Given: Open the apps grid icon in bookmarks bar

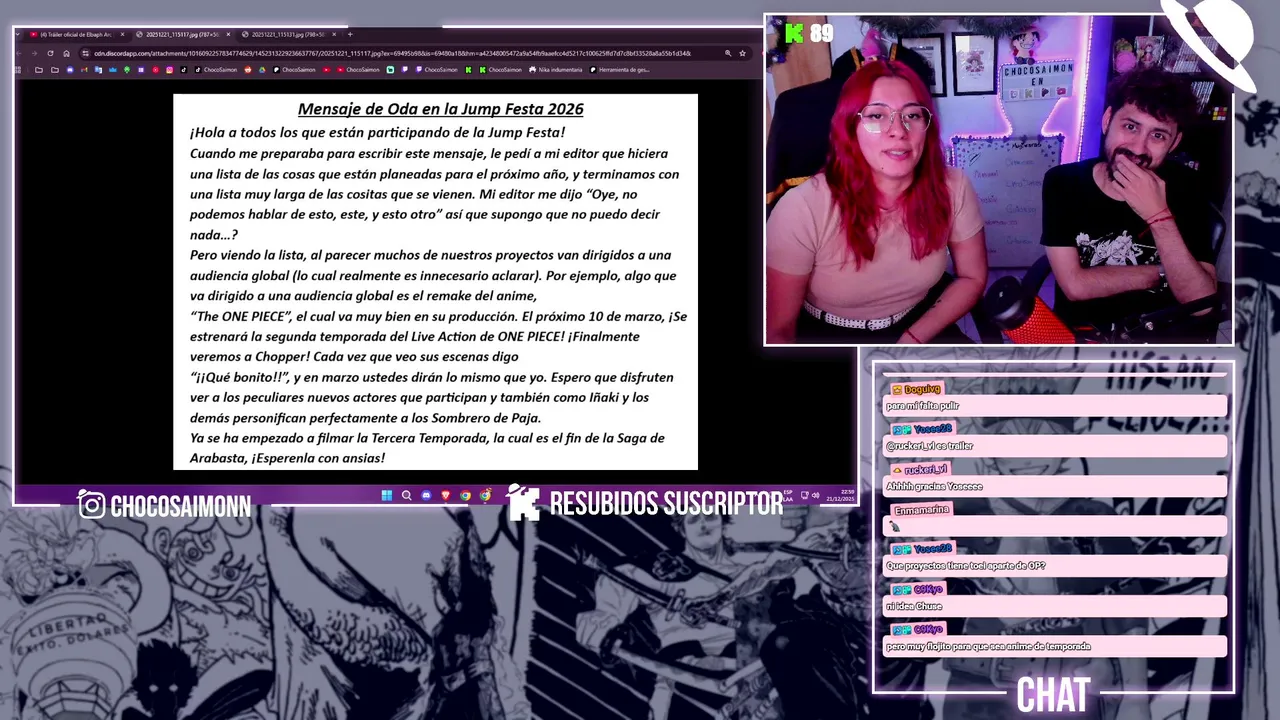Looking at the screenshot, I should (x=19, y=70).
